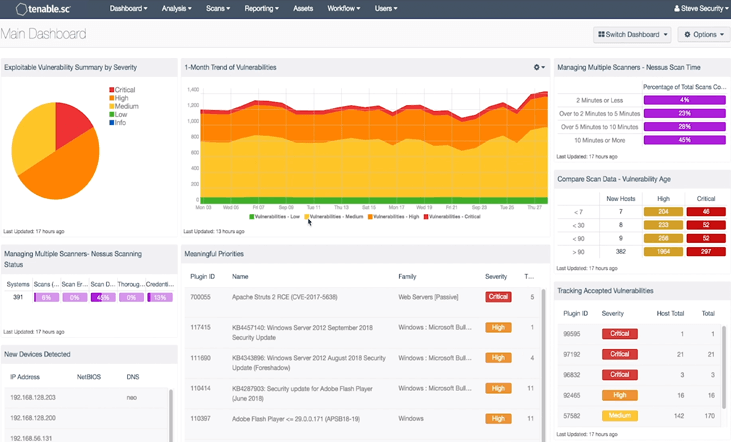The height and width of the screenshot is (442, 731).
Task: Click the 46 Critical cell for <7 days
Action: 706,212
